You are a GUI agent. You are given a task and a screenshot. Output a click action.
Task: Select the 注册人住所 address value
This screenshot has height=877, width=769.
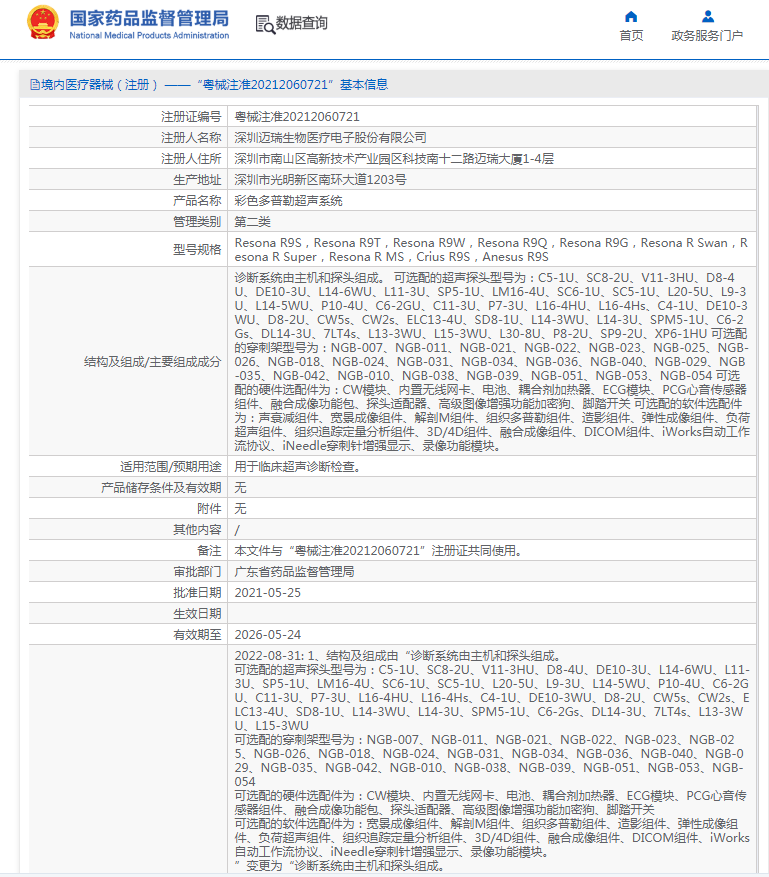click(394, 159)
